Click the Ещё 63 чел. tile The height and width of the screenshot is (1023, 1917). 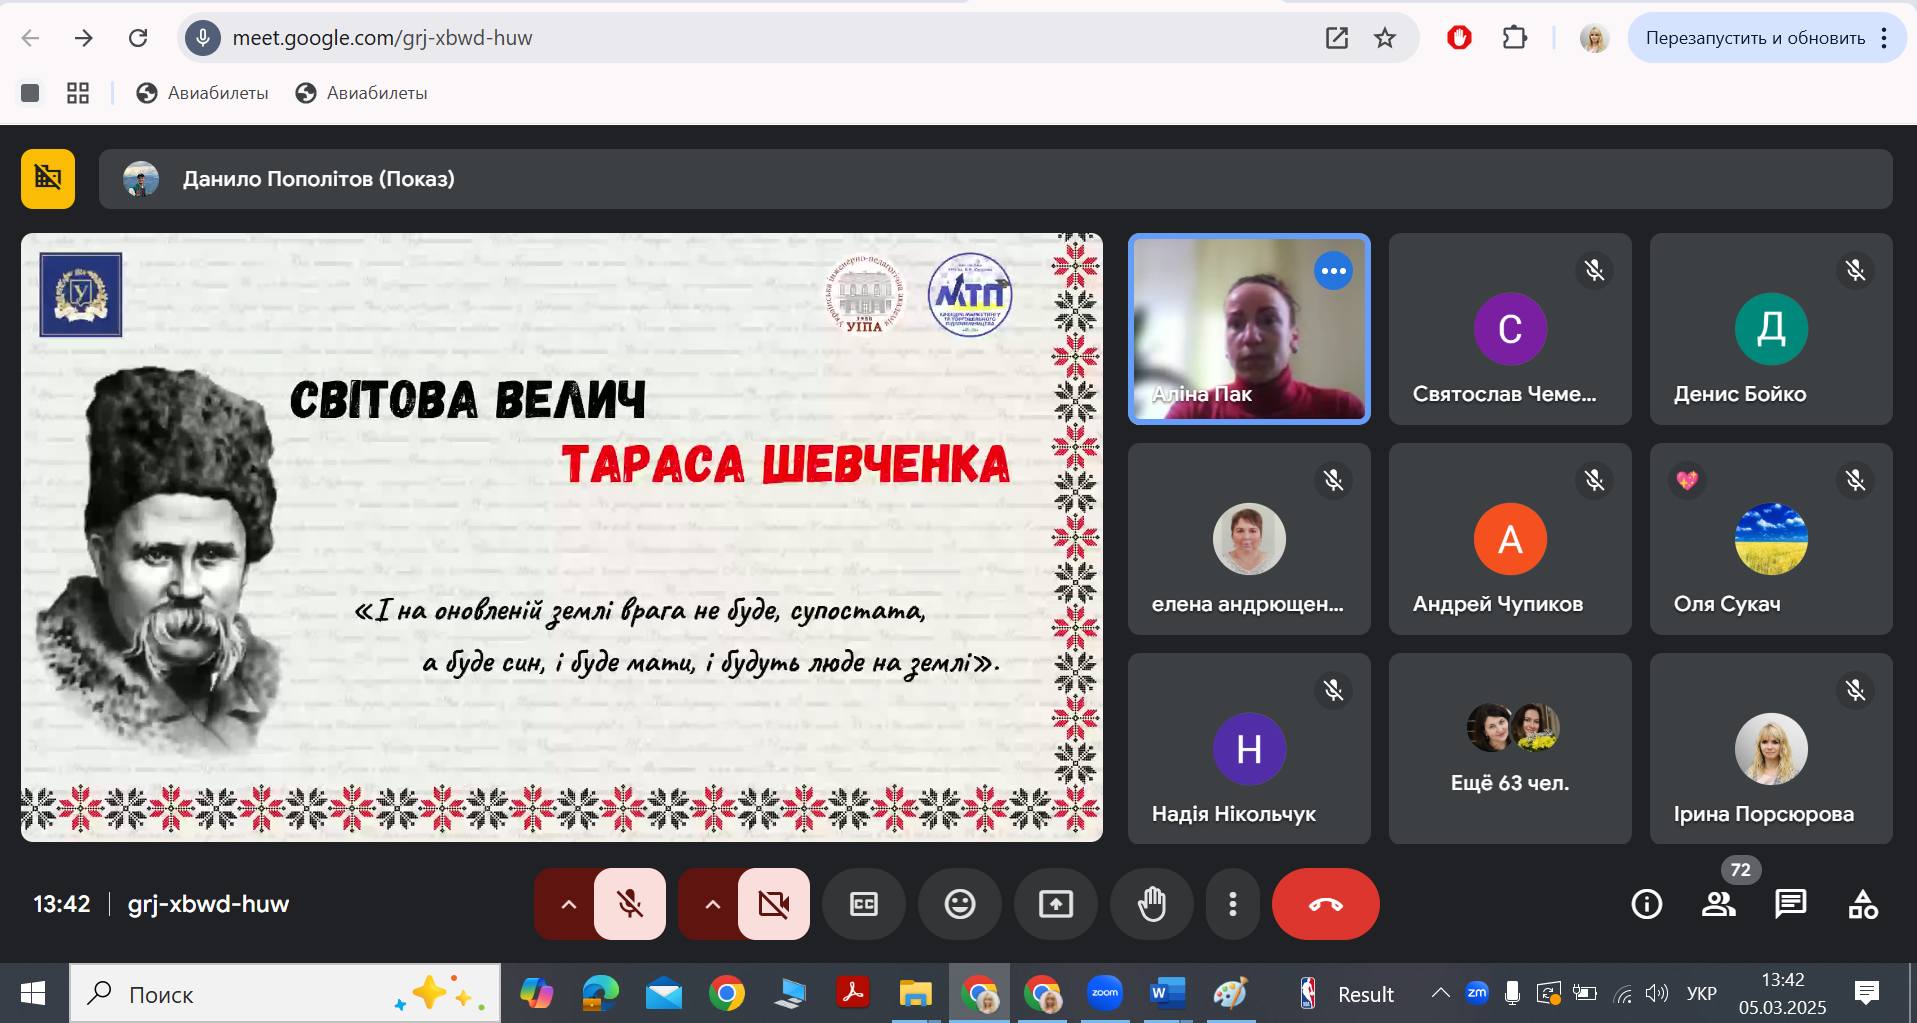(x=1509, y=748)
